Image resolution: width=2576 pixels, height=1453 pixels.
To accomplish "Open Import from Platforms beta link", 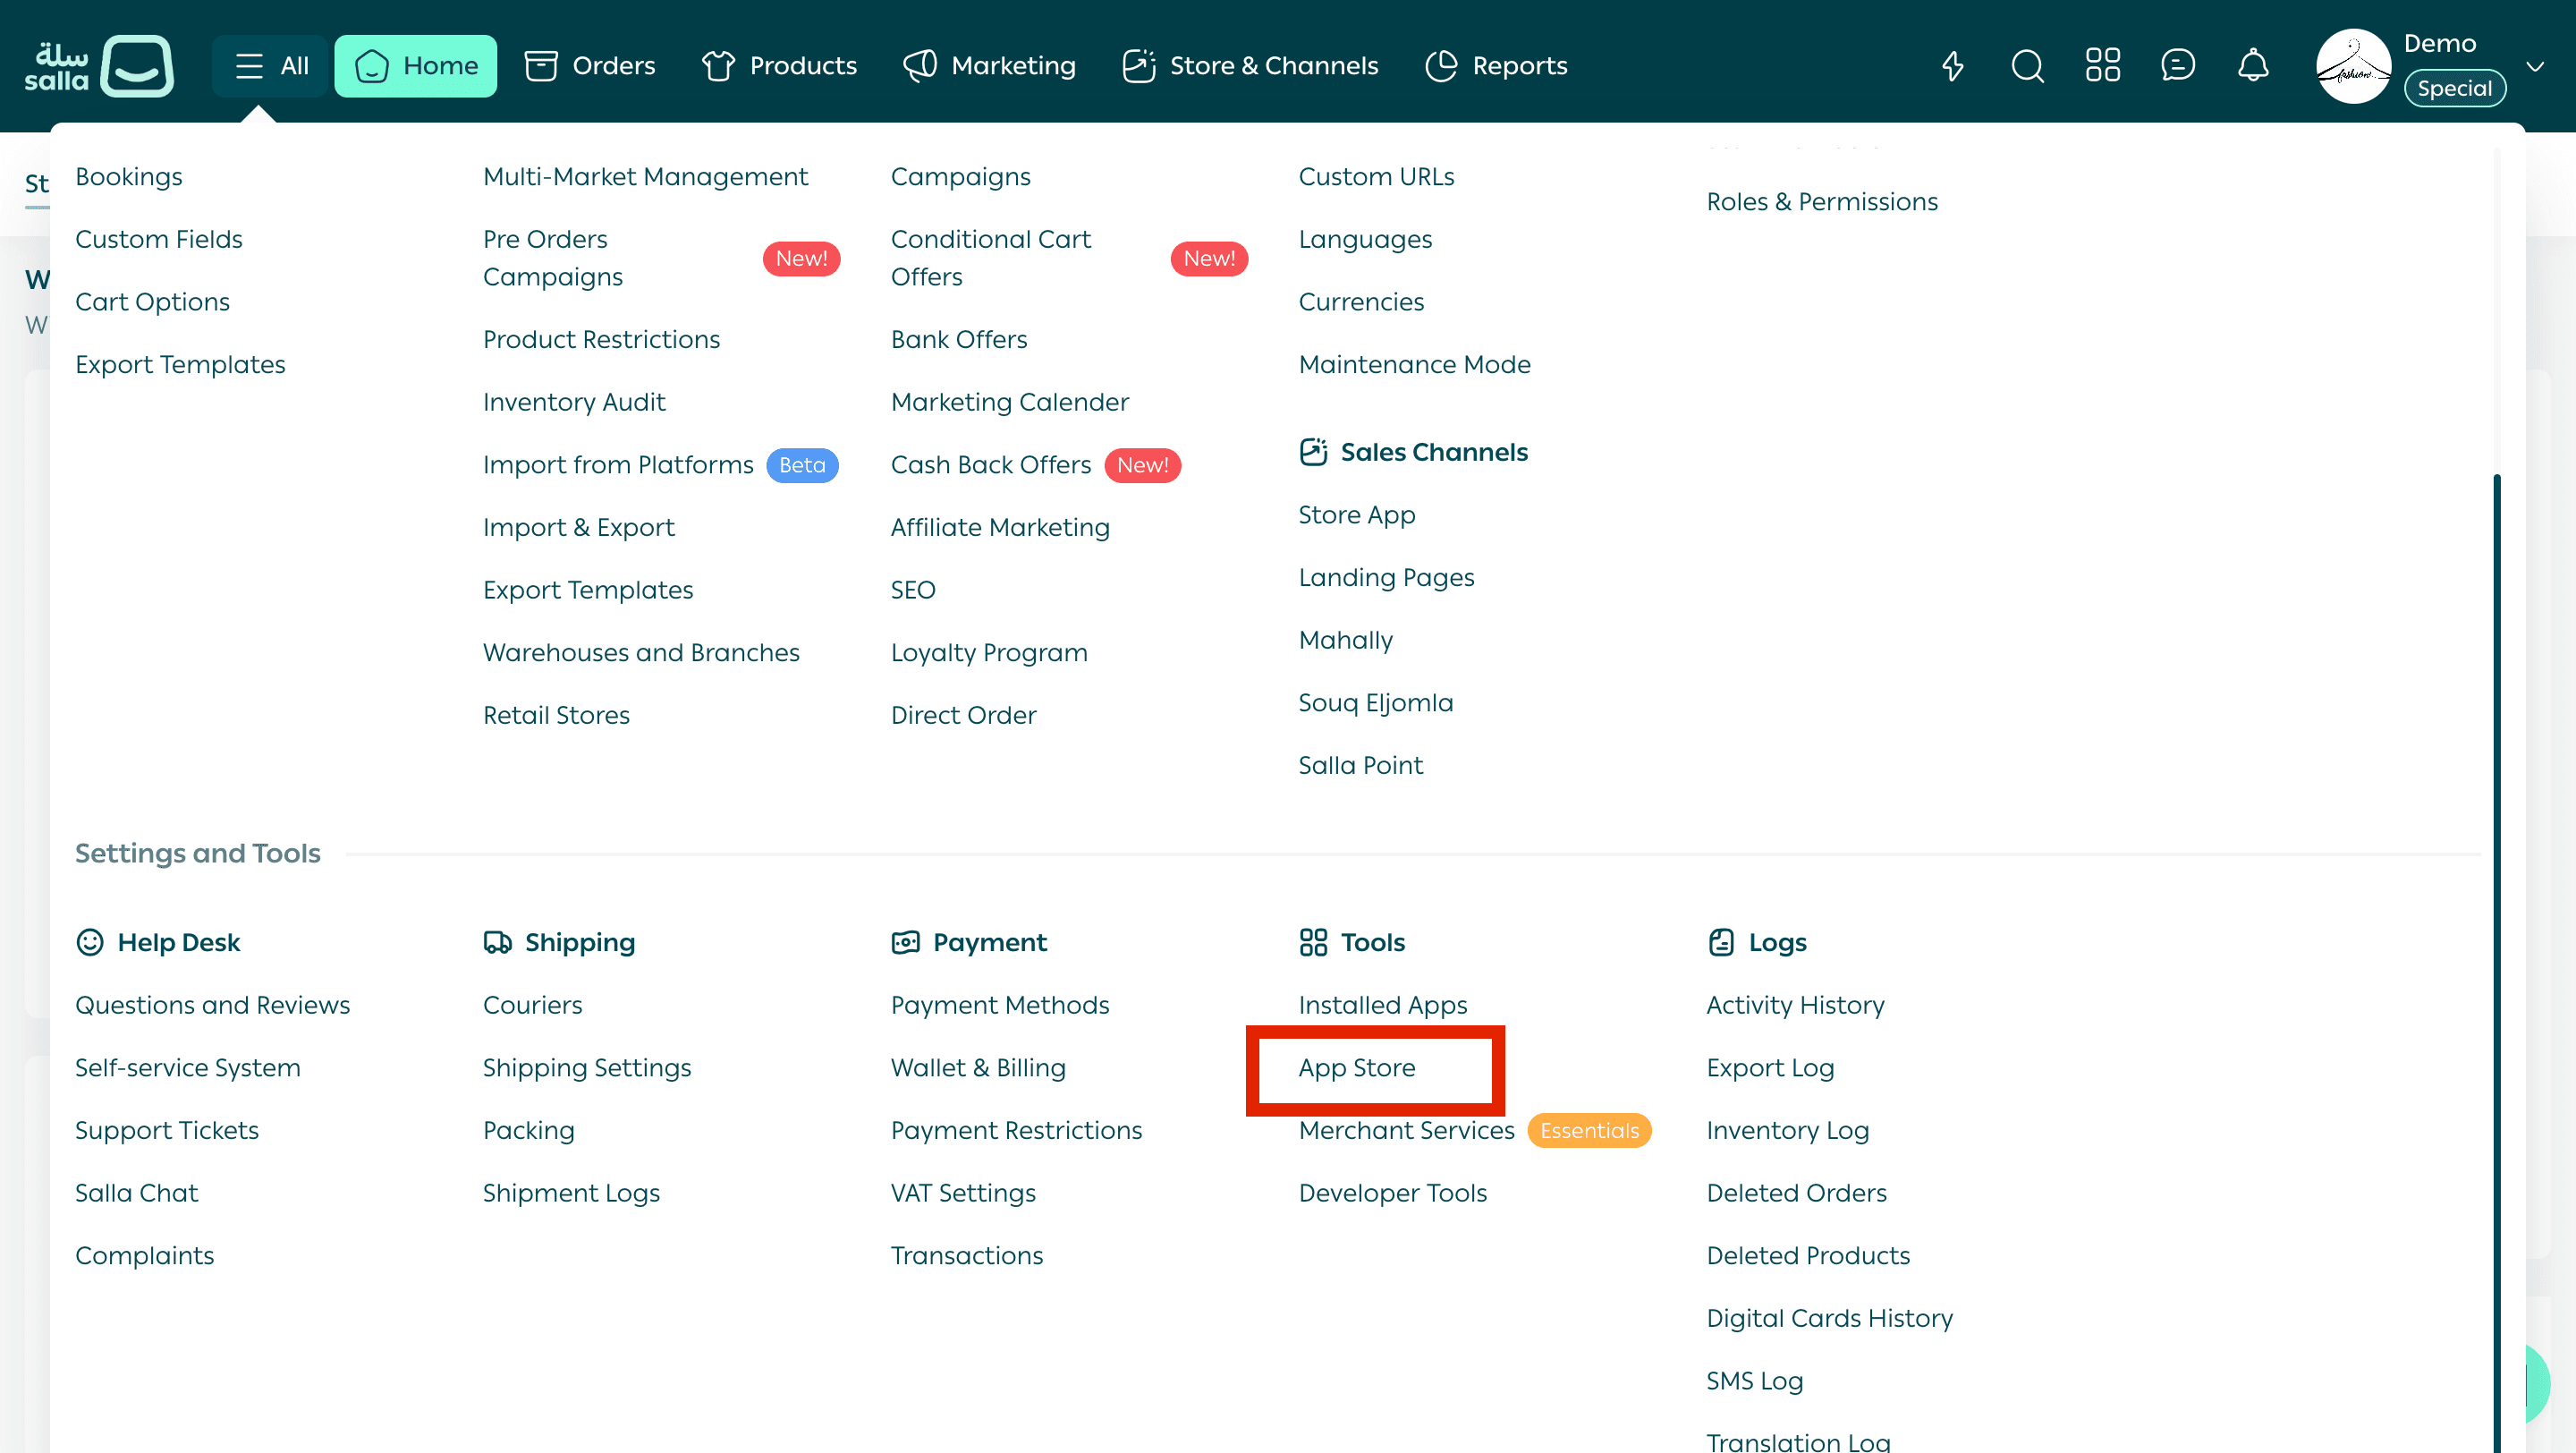I will (618, 465).
